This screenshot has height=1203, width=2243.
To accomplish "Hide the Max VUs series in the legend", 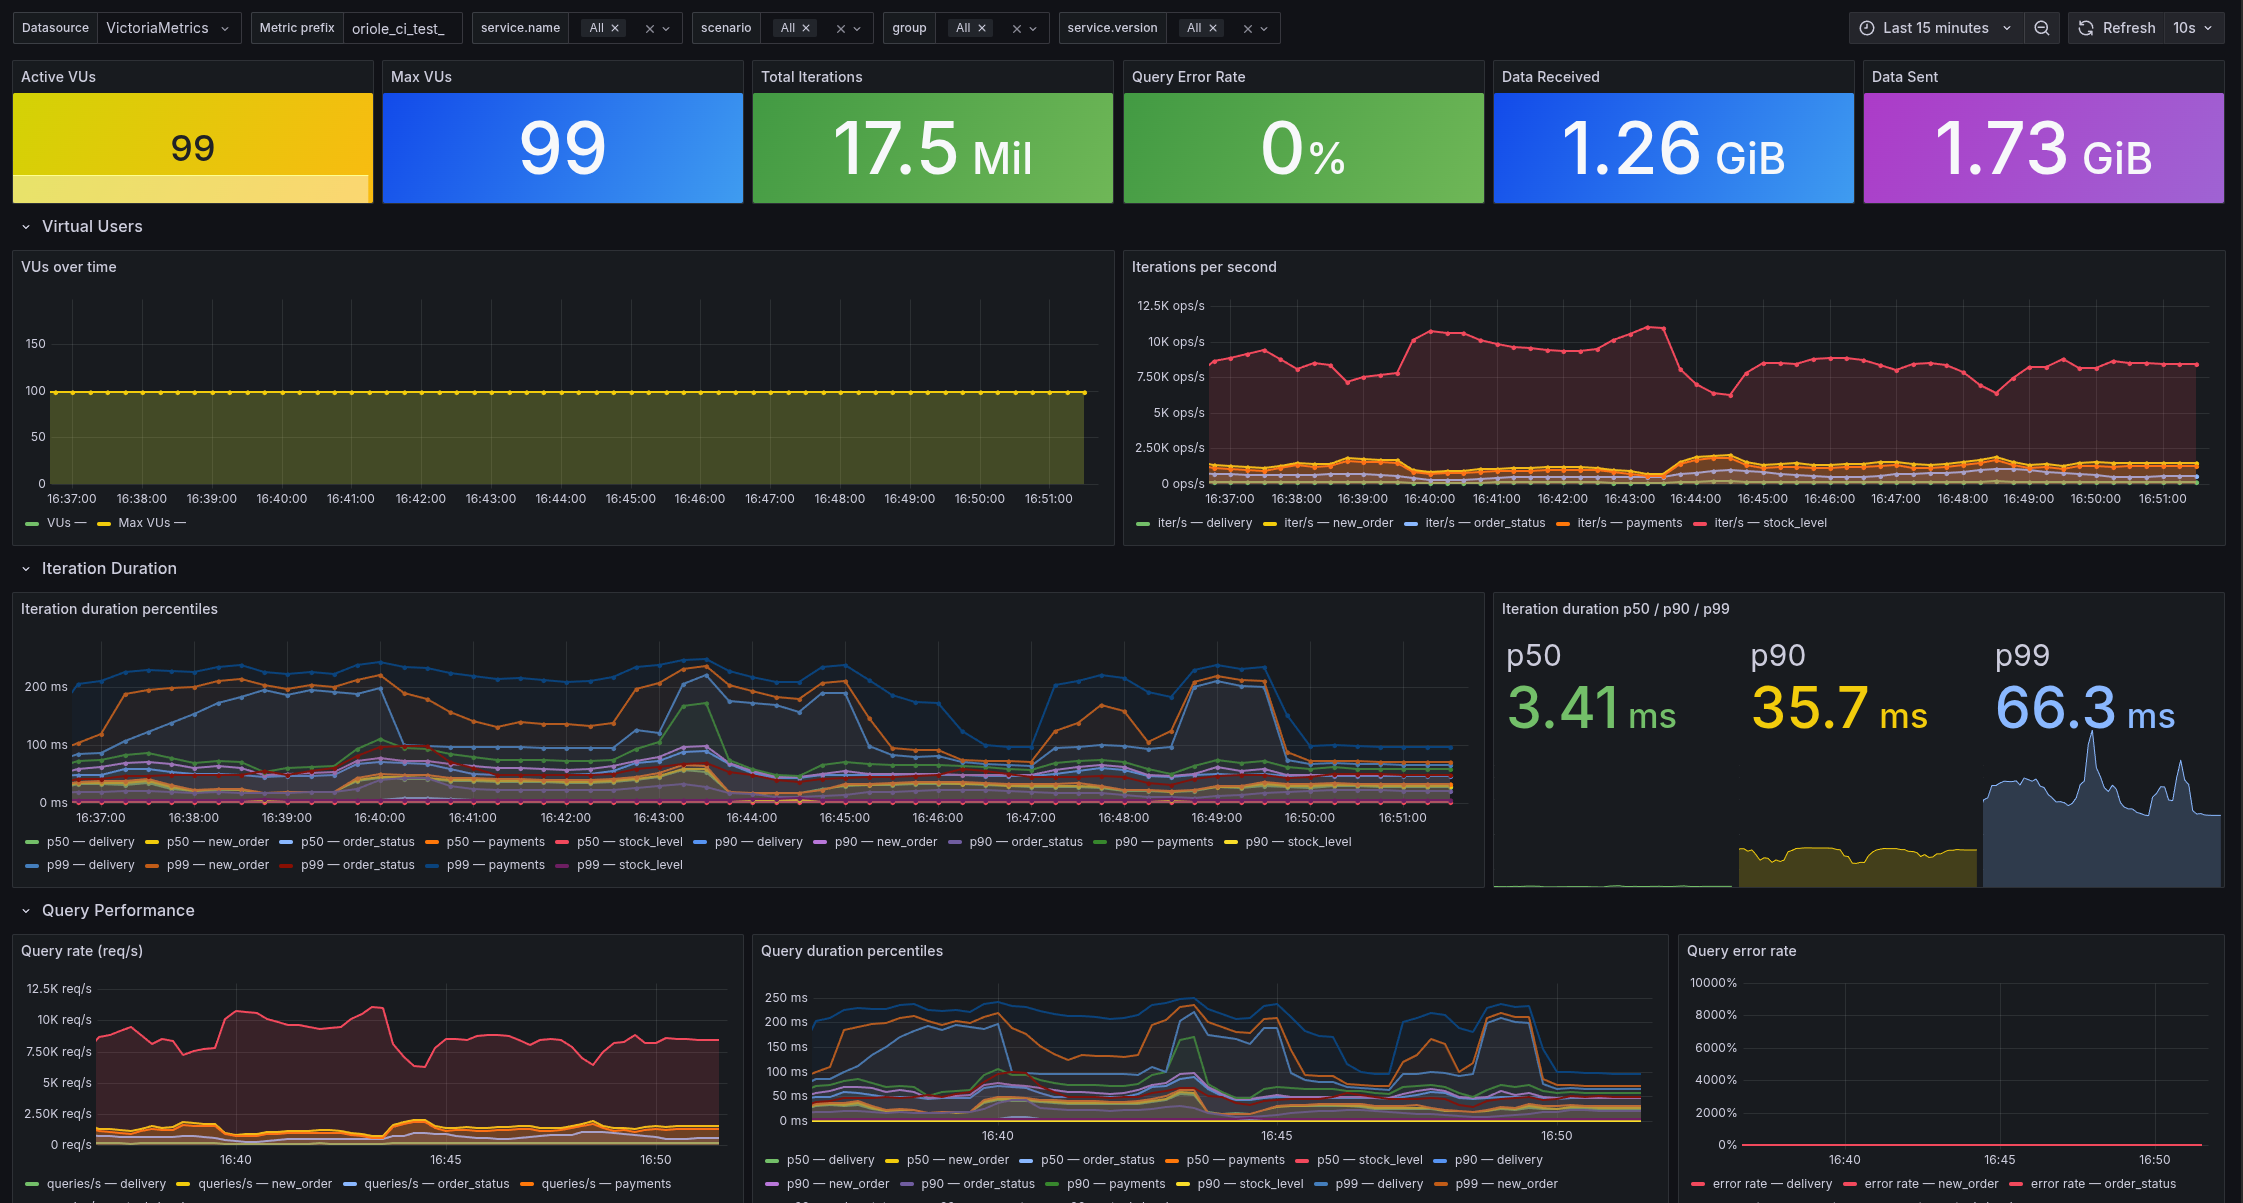I will (x=142, y=522).
